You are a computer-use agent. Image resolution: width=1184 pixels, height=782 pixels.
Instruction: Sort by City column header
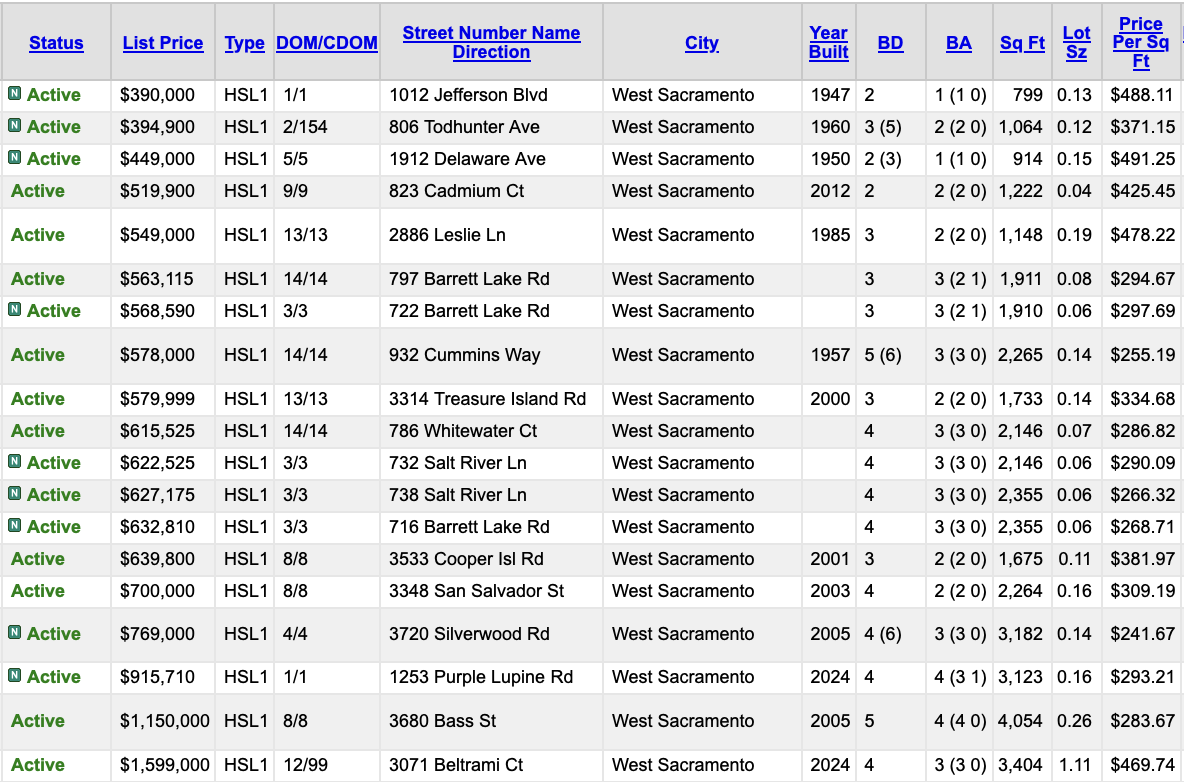point(702,43)
